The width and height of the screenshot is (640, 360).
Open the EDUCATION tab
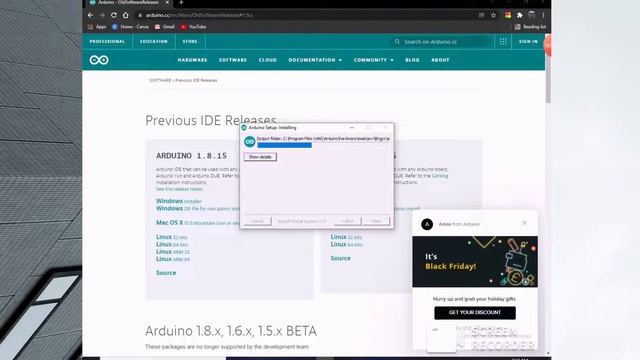pyautogui.click(x=153, y=42)
